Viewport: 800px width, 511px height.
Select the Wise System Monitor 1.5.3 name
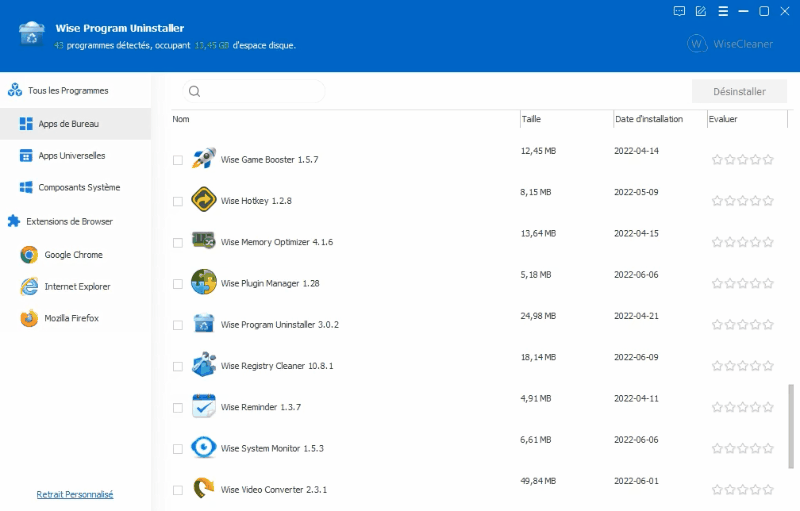[x=272, y=448]
